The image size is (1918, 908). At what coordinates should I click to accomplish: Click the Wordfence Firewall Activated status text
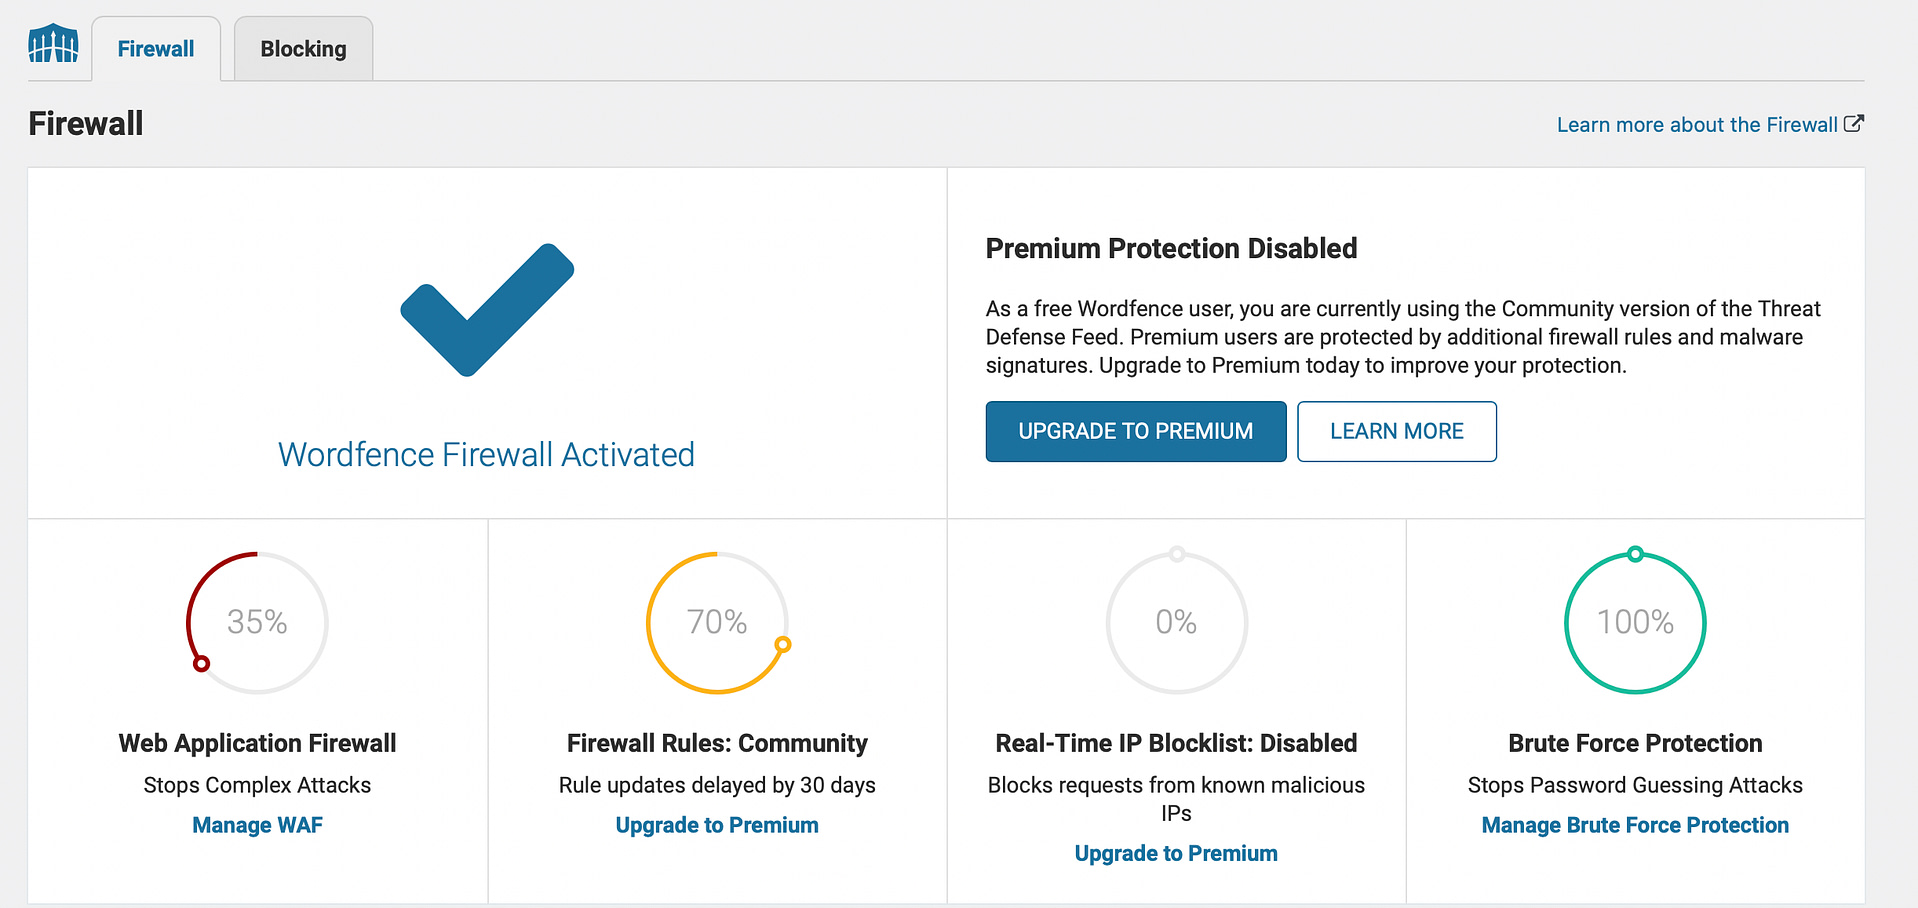click(x=486, y=455)
